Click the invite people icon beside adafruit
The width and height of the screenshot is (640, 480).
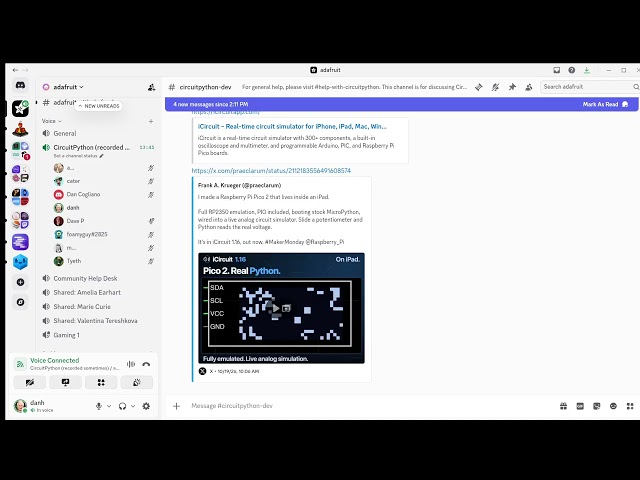point(151,87)
